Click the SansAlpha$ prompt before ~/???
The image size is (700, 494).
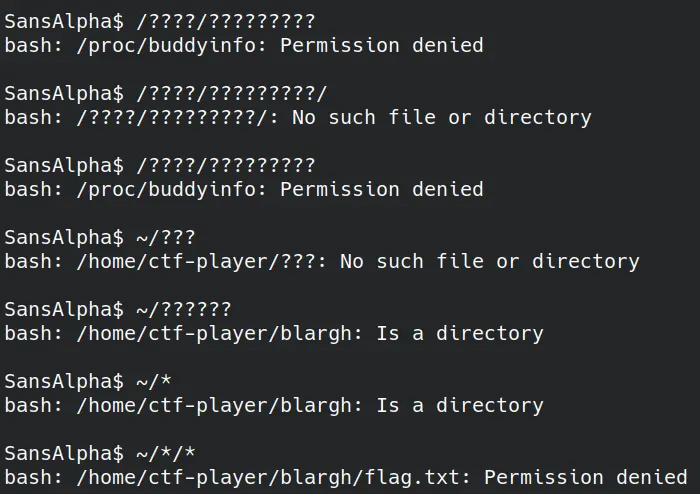tap(64, 237)
